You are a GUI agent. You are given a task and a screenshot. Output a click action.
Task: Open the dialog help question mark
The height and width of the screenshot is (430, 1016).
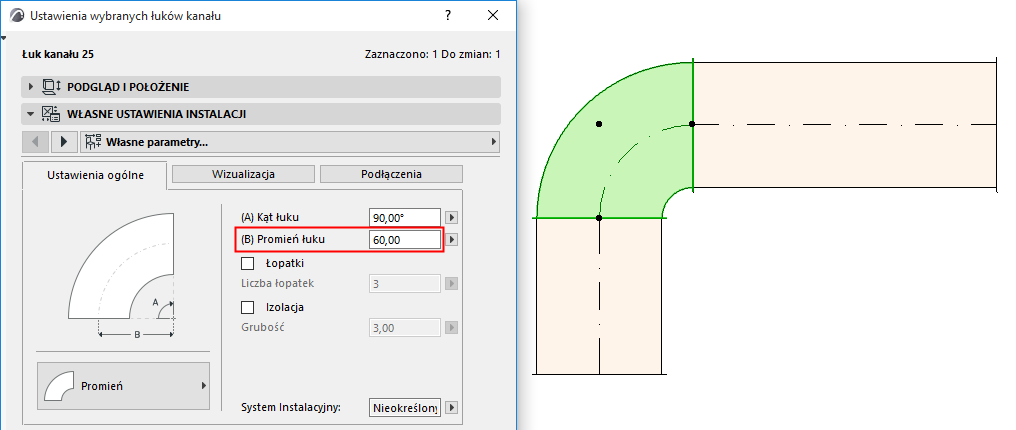click(448, 16)
